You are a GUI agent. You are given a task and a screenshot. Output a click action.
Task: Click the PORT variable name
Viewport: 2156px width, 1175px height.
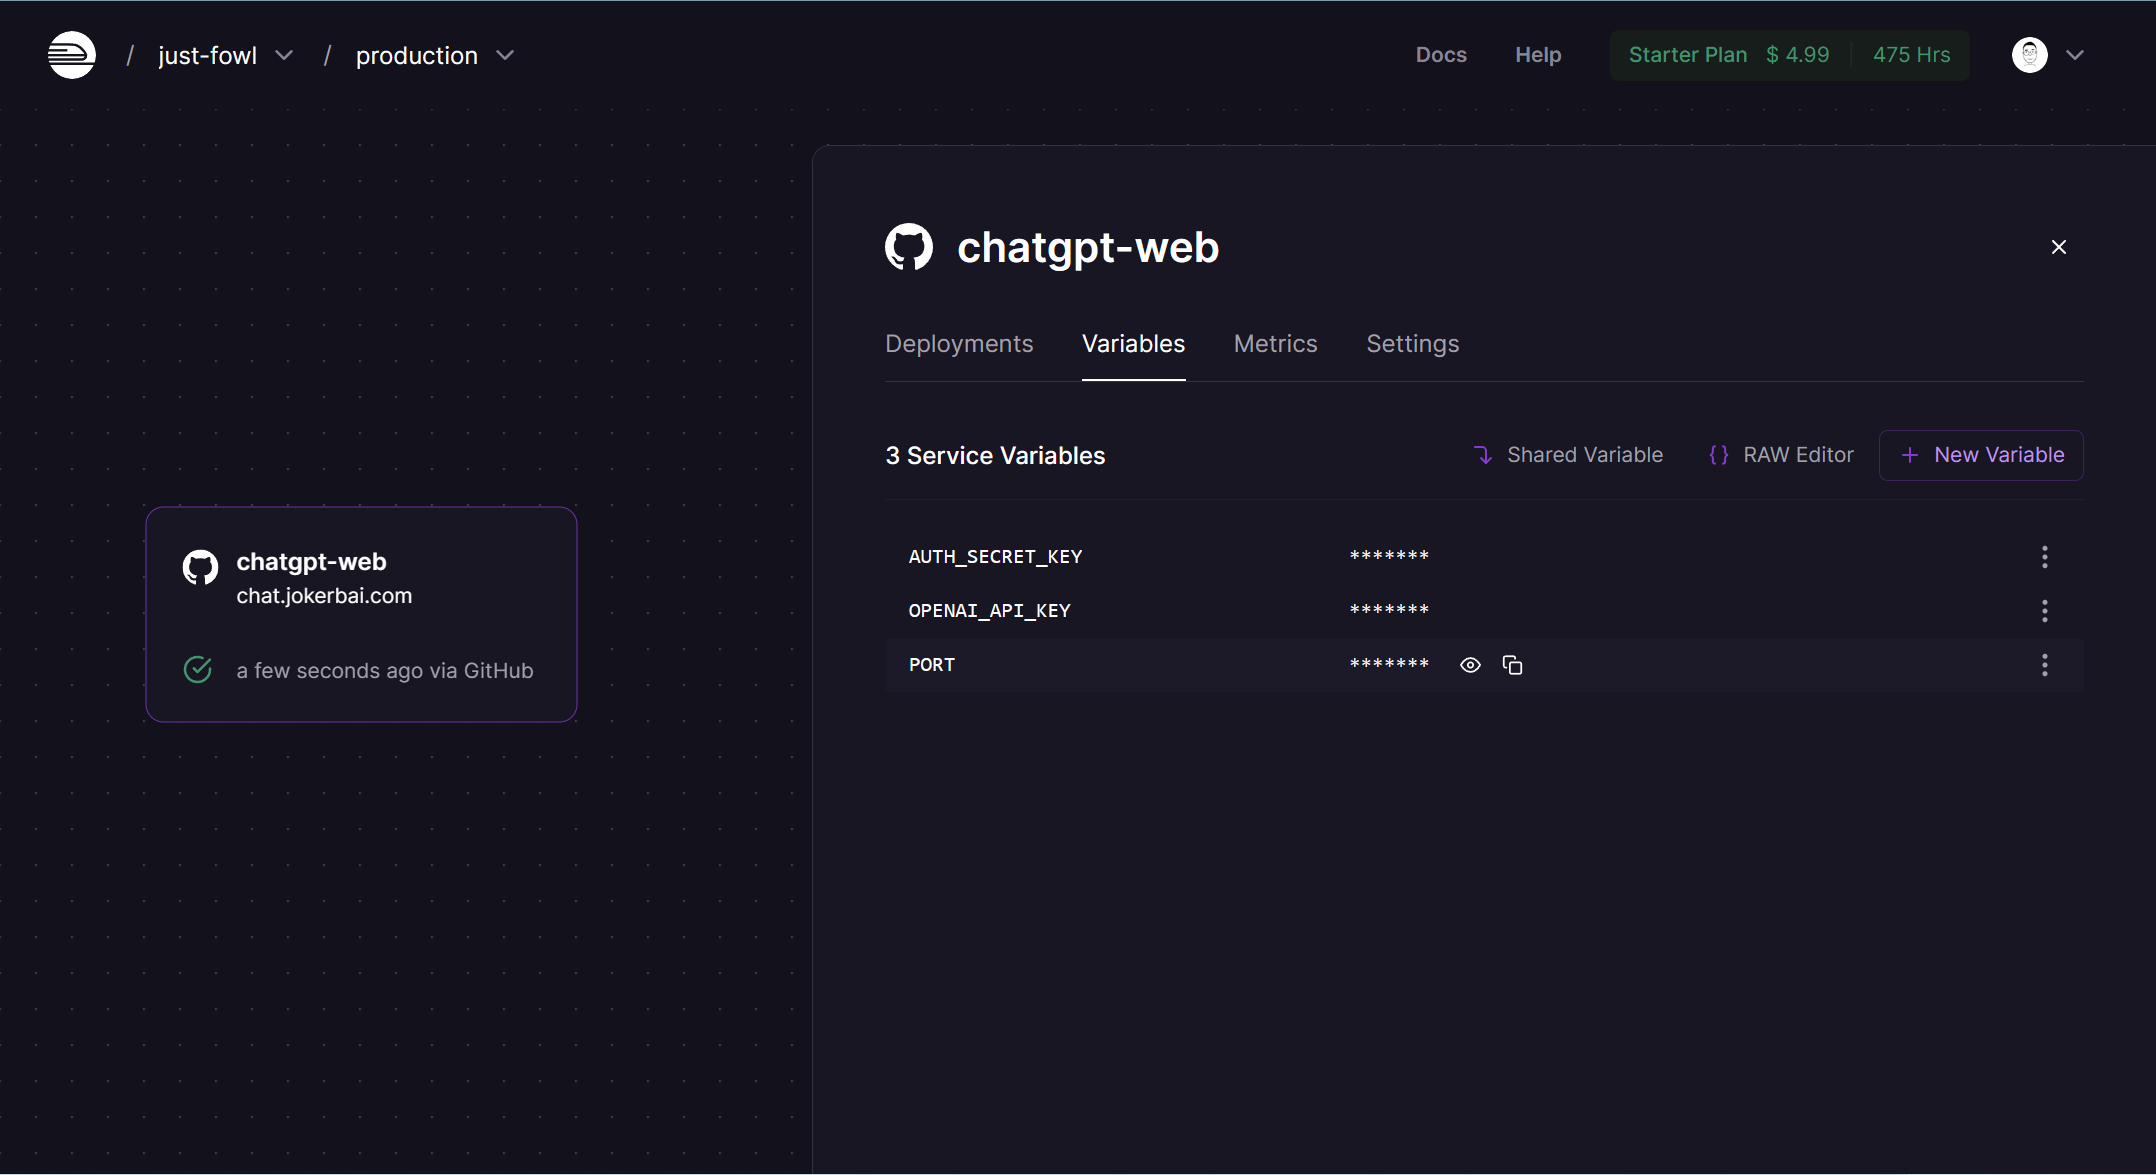[x=932, y=665]
